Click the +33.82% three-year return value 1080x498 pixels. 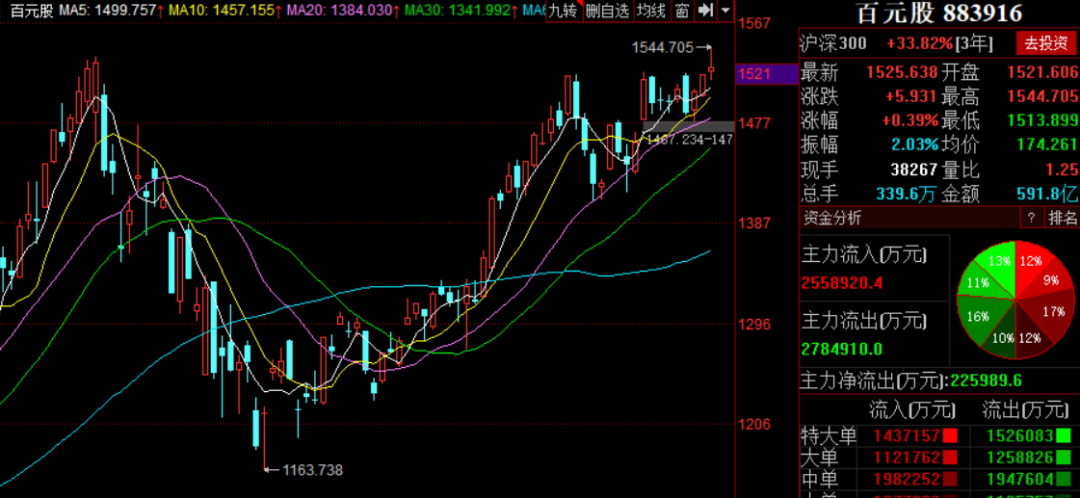point(920,43)
